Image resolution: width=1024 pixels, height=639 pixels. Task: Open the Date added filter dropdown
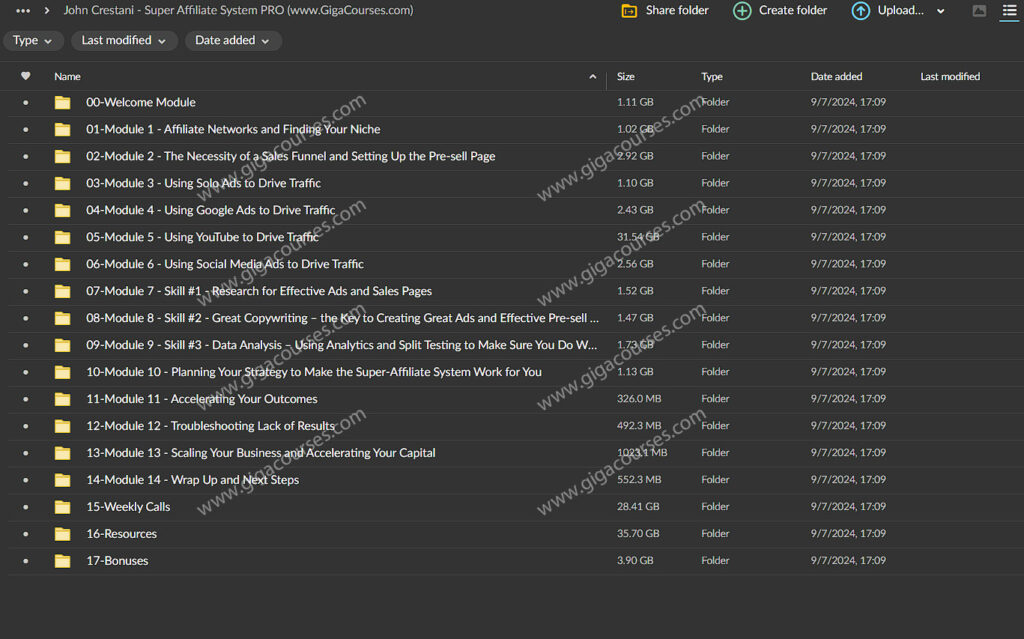(232, 41)
